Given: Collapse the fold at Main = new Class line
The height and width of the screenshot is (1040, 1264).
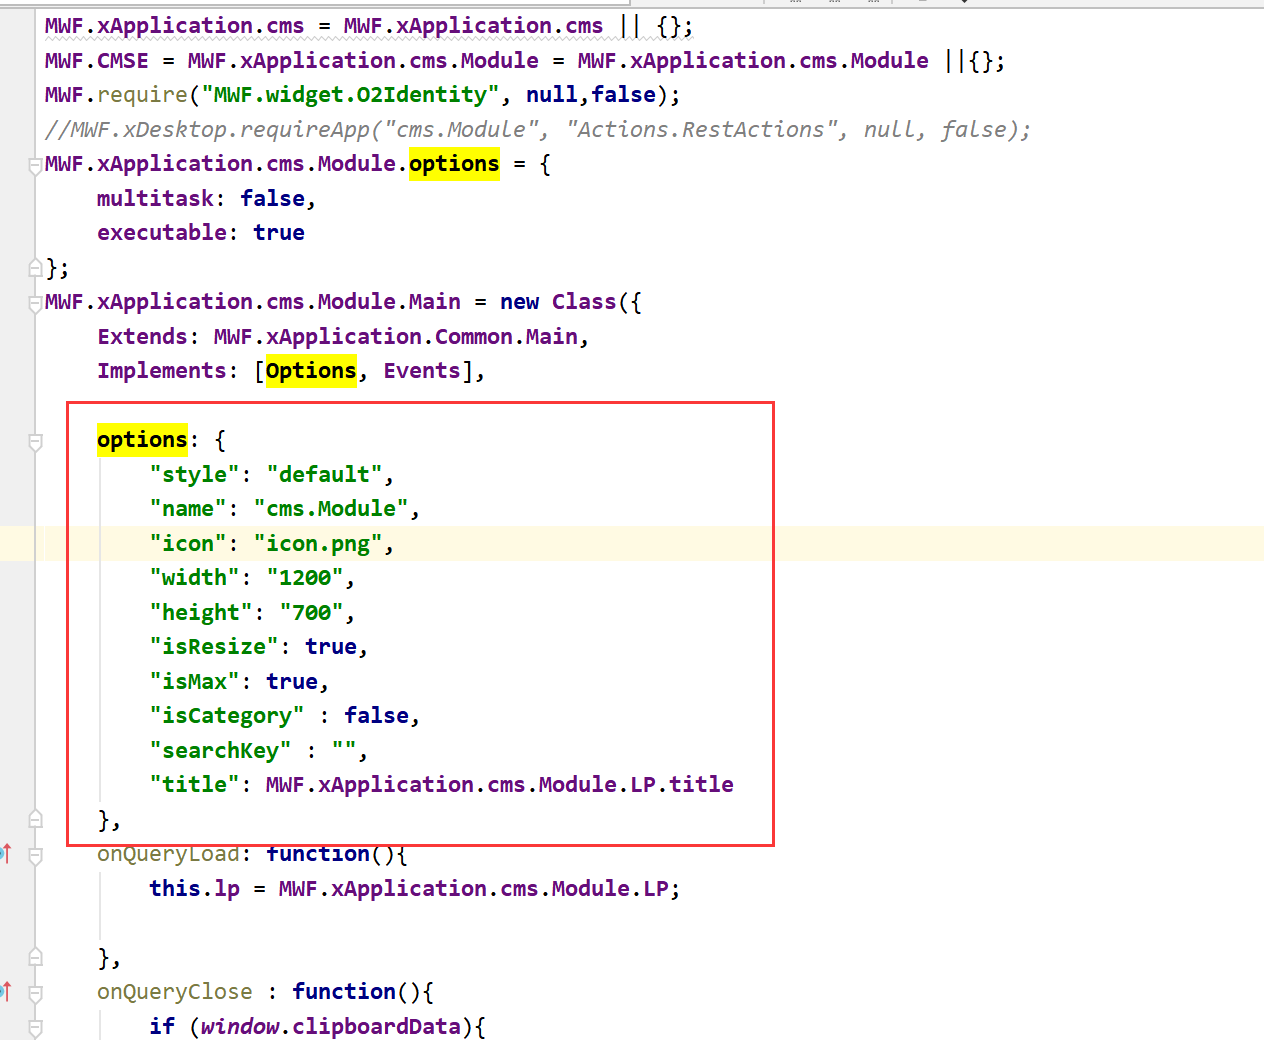Looking at the screenshot, I should 35,303.
